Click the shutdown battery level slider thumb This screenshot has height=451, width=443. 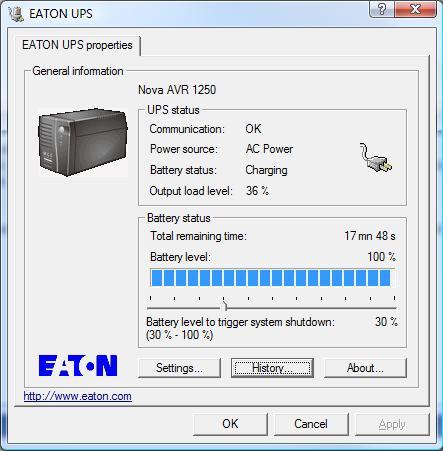(225, 305)
